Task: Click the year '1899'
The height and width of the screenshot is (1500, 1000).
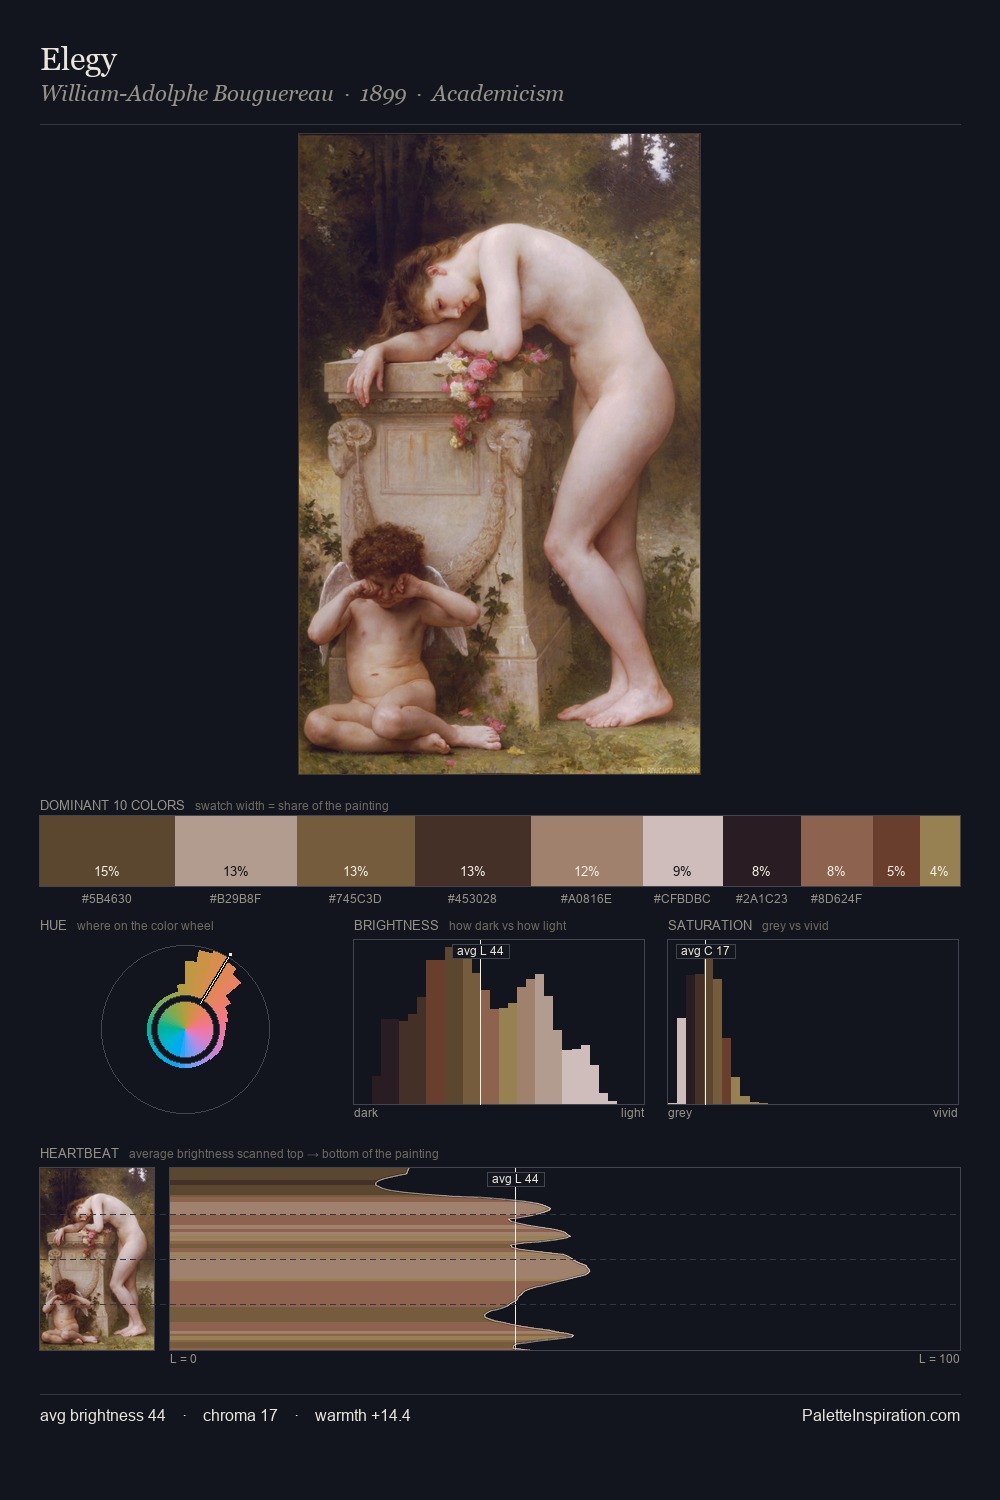Action: click(383, 94)
